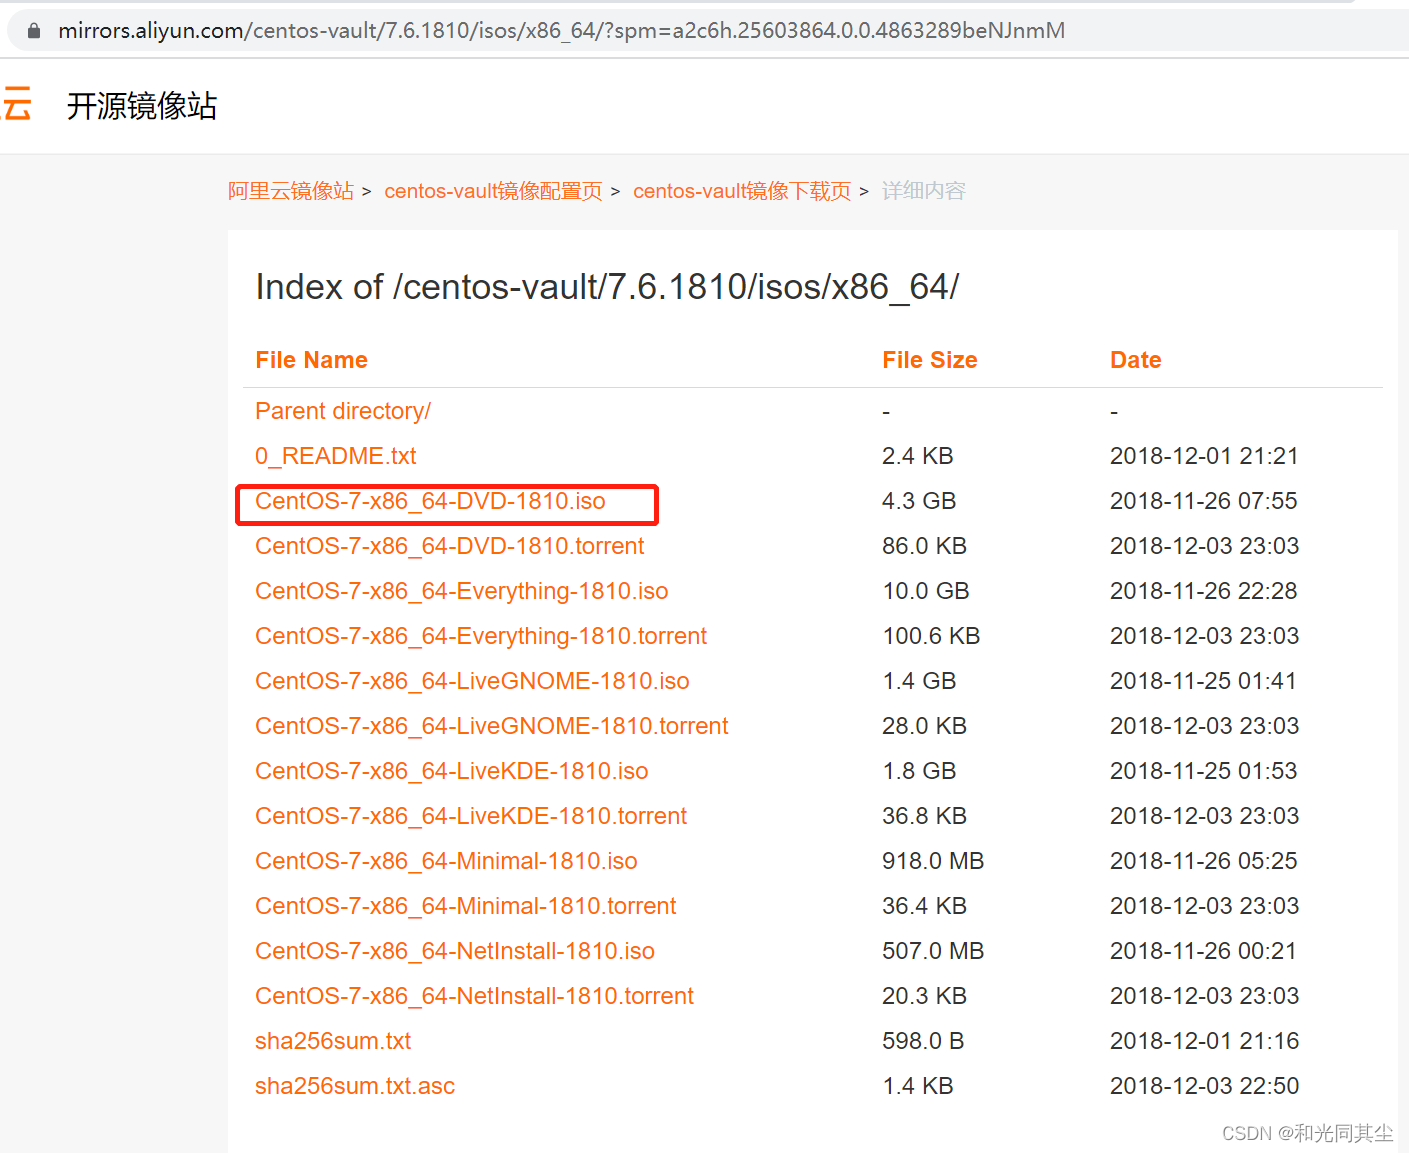Click date 2018-11-26 22:28
Image resolution: width=1409 pixels, height=1153 pixels.
point(1204,591)
